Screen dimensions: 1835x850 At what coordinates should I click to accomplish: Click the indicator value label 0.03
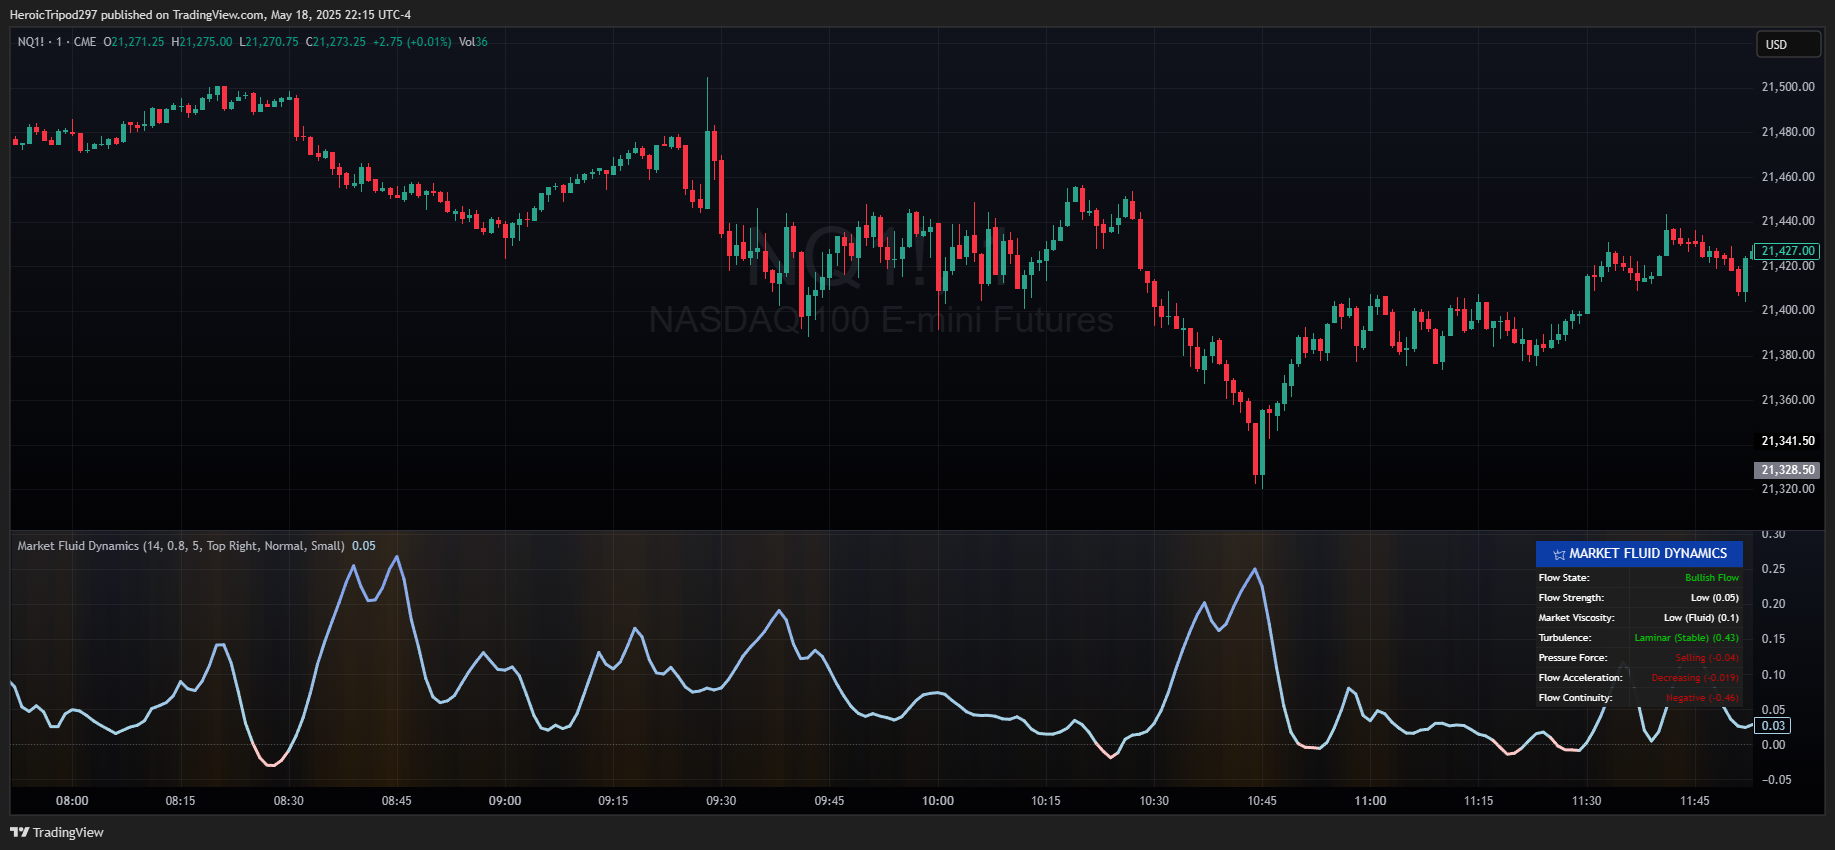1774,726
